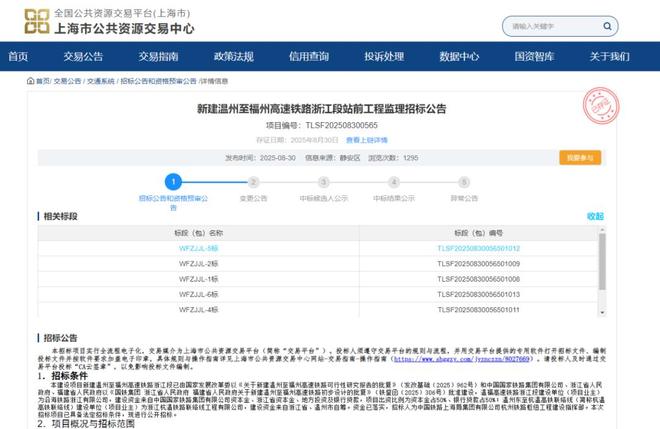Select step 1 circle in progress bar
660x429 pixels.
tap(174, 182)
